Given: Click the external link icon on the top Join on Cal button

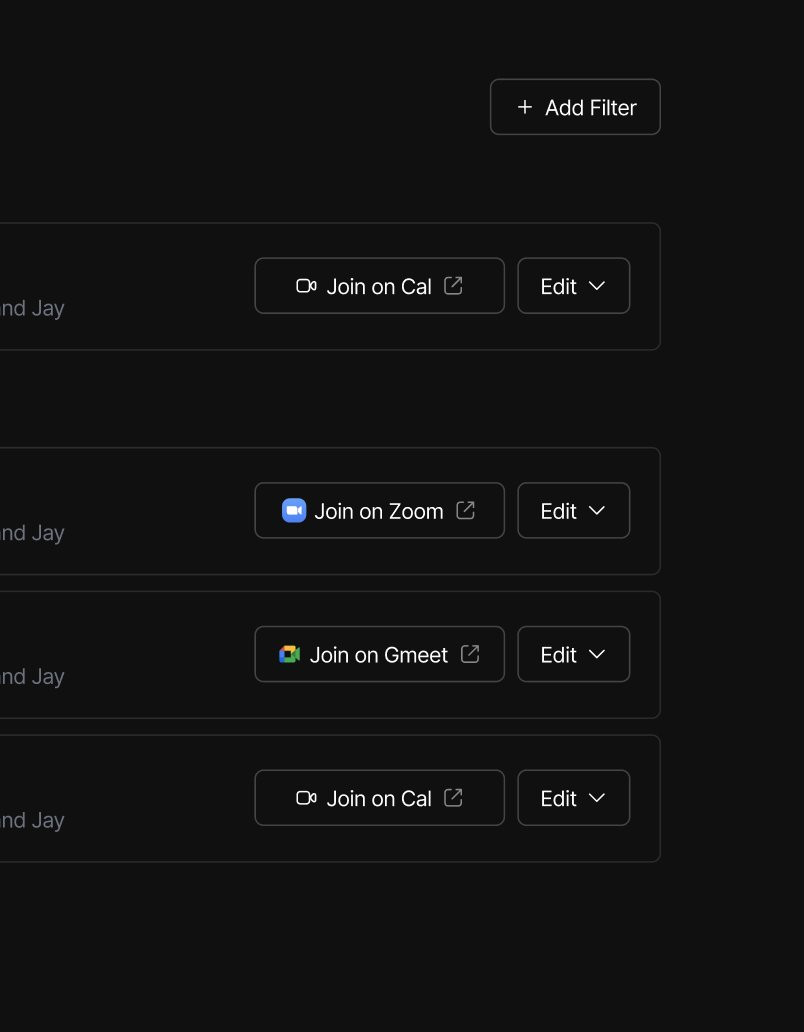Looking at the screenshot, I should tap(452, 285).
